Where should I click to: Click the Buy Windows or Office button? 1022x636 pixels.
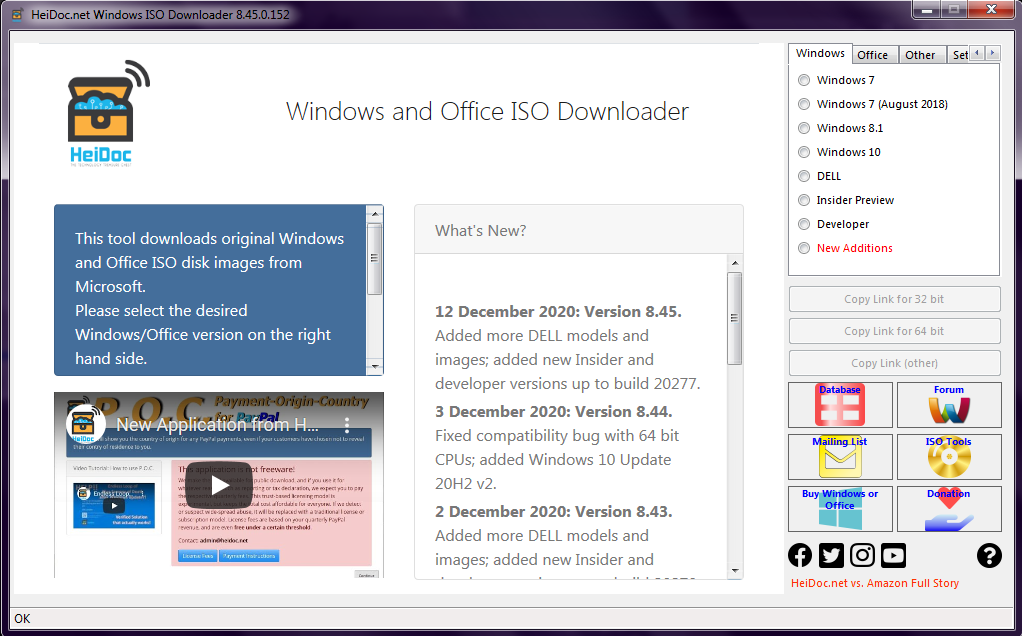pos(840,509)
